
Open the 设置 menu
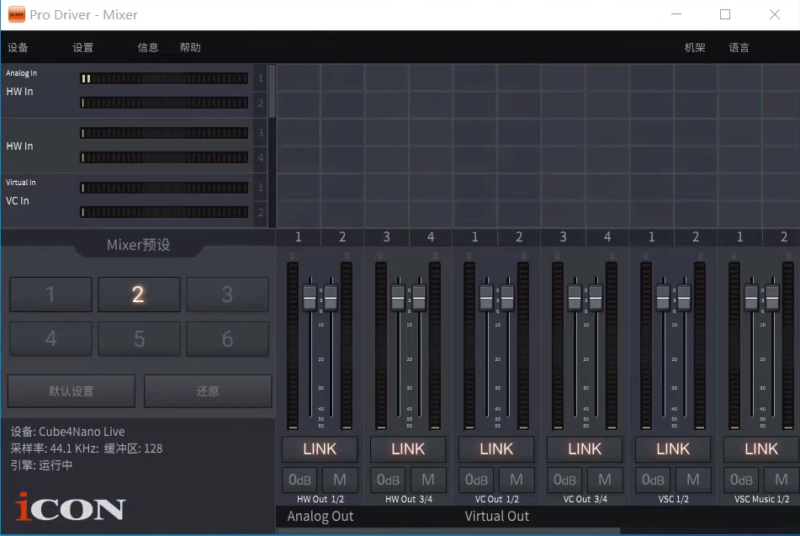coord(83,48)
